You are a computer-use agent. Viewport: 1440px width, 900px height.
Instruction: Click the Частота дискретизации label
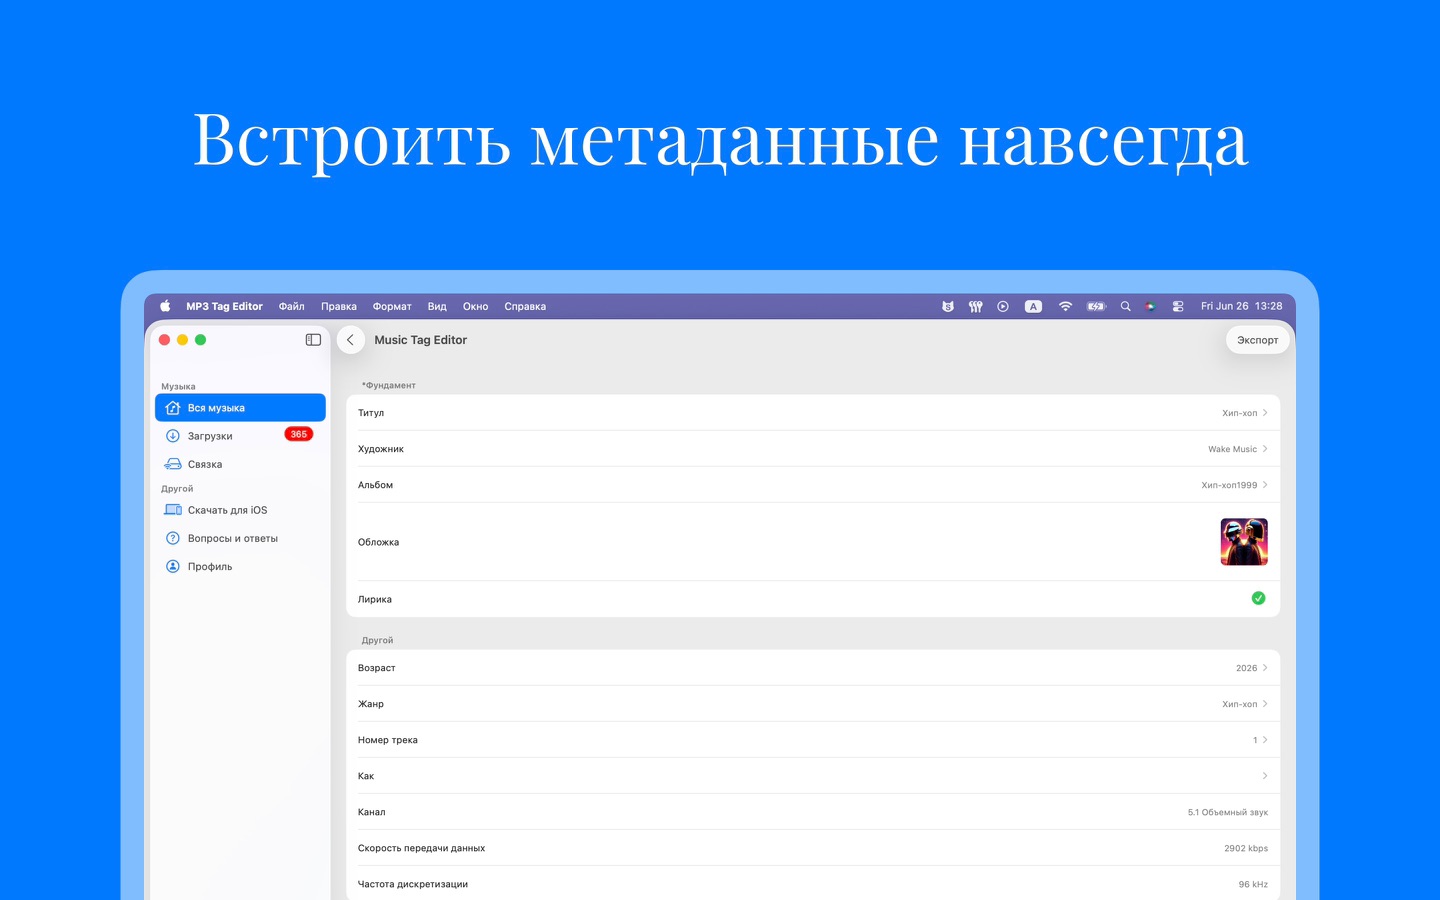tap(413, 884)
